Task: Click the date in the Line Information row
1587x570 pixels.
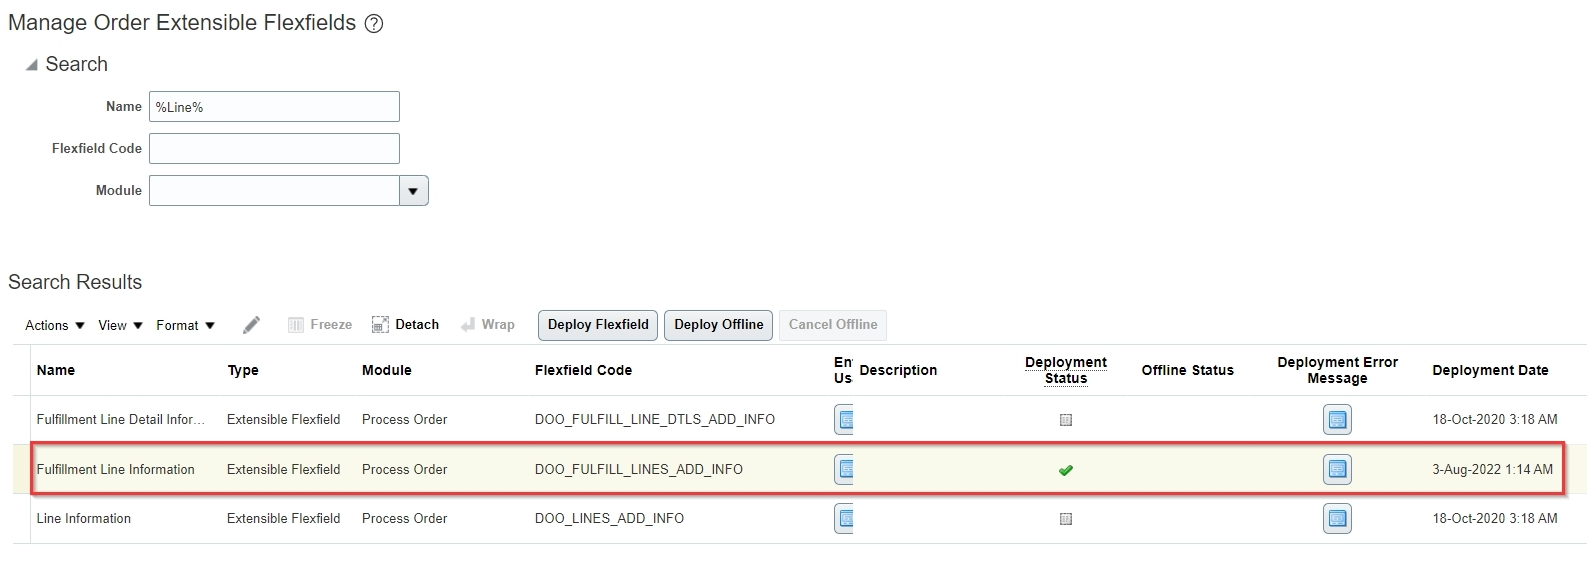Action: point(1495,519)
